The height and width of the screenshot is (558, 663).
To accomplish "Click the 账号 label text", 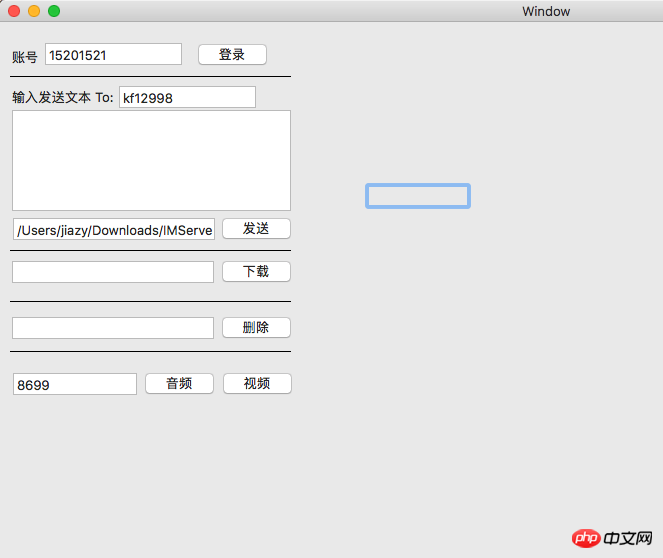I will tap(25, 57).
